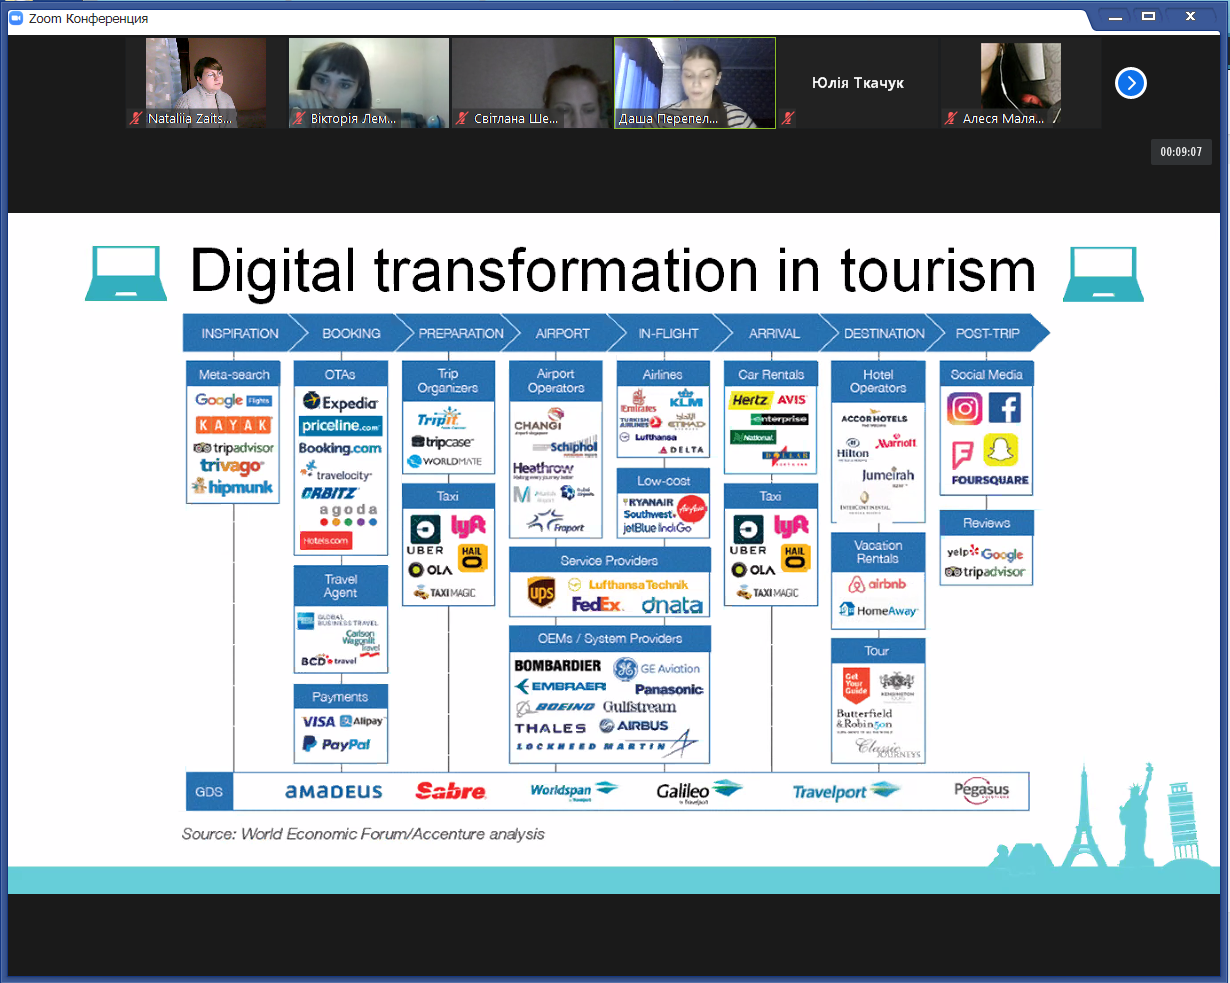Click the AVIS logo under Car Rentals

[792, 400]
